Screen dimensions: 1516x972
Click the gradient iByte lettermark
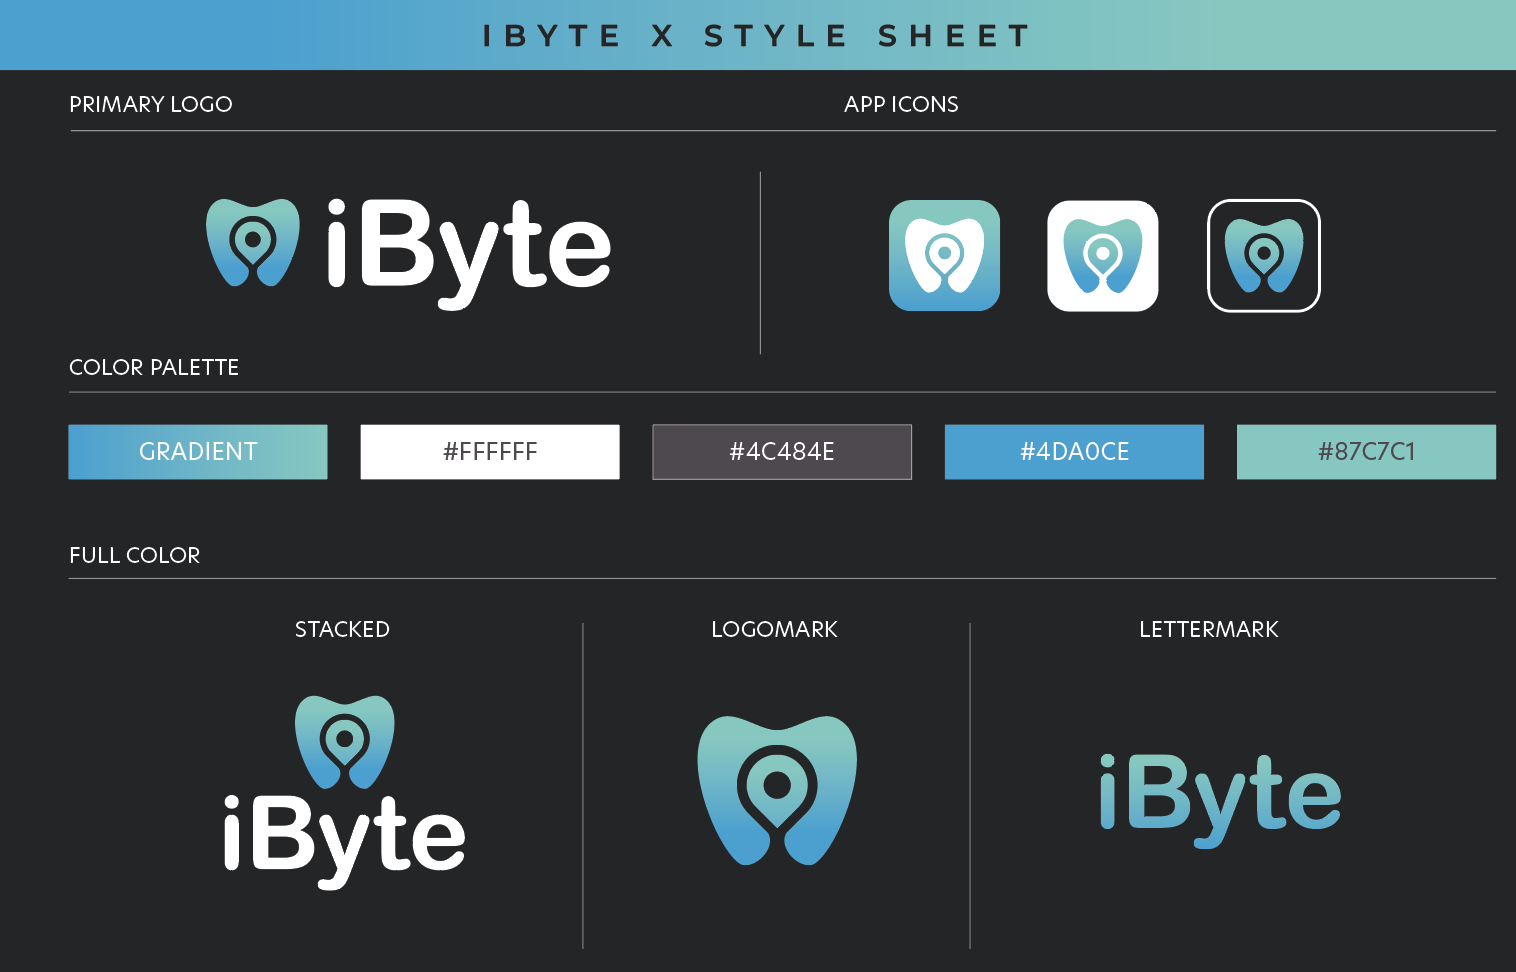click(x=1220, y=801)
